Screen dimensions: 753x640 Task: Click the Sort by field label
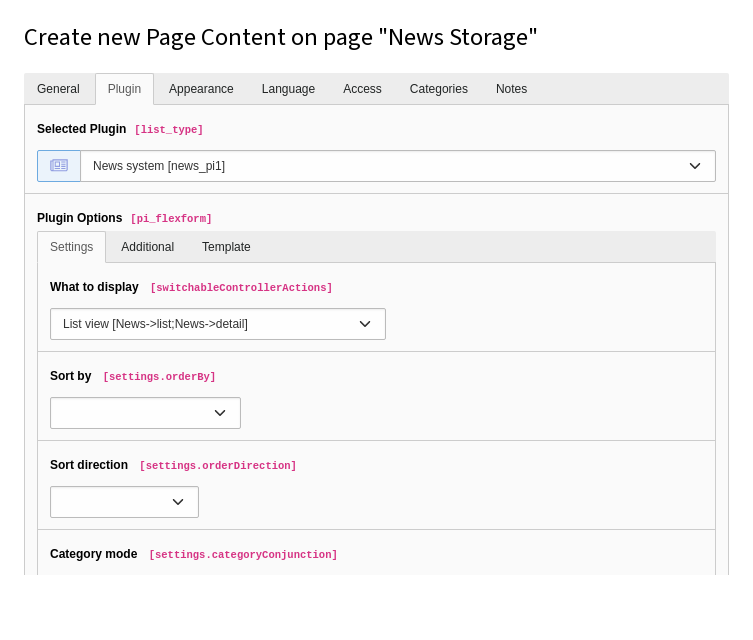pyautogui.click(x=70, y=376)
